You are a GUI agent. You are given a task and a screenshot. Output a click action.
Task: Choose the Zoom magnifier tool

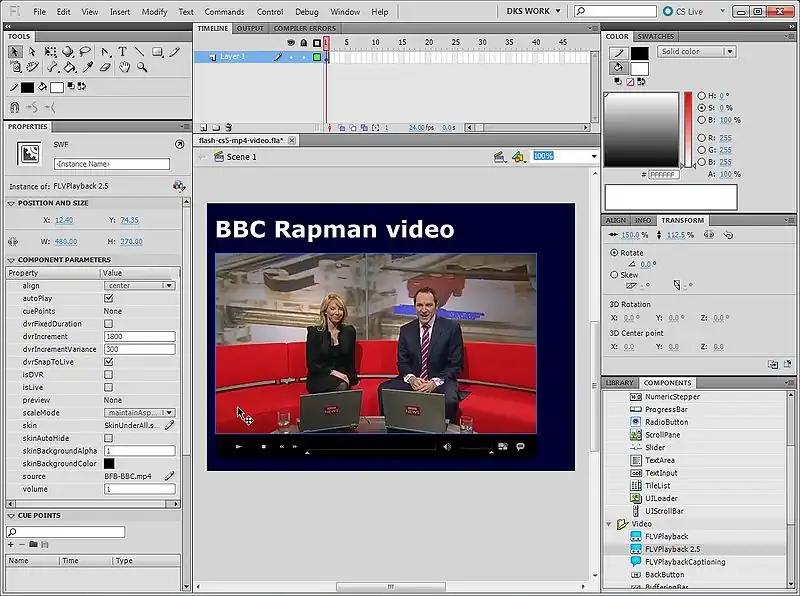(x=142, y=68)
